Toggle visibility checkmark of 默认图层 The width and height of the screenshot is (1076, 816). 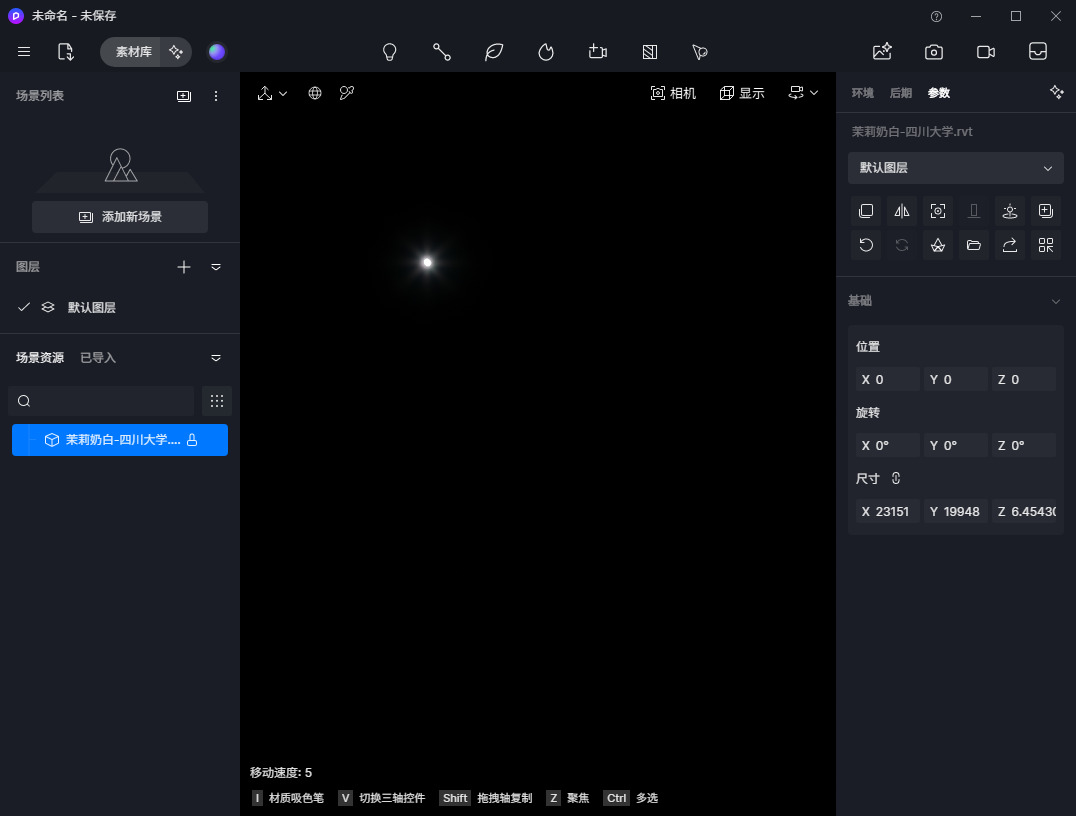tap(24, 307)
